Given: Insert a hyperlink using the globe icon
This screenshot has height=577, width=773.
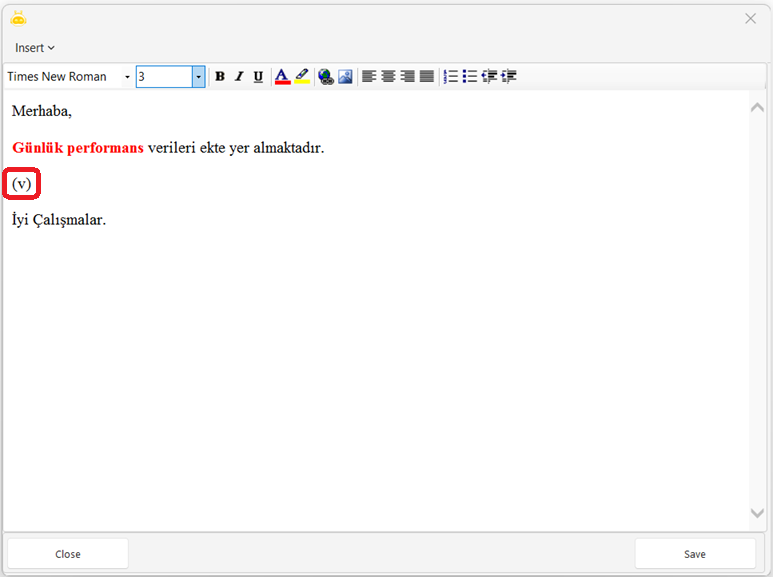Looking at the screenshot, I should click(x=325, y=77).
